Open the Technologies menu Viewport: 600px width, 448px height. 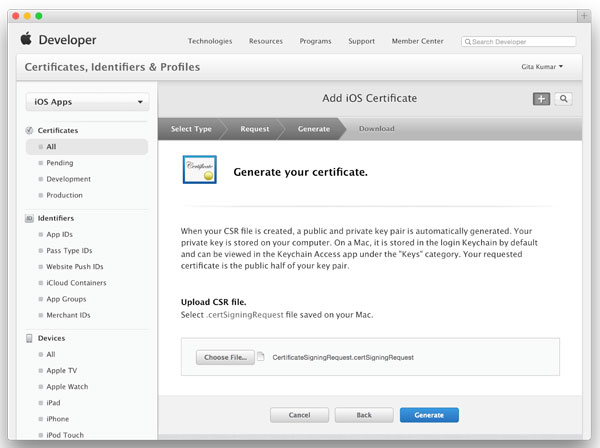pyautogui.click(x=210, y=41)
